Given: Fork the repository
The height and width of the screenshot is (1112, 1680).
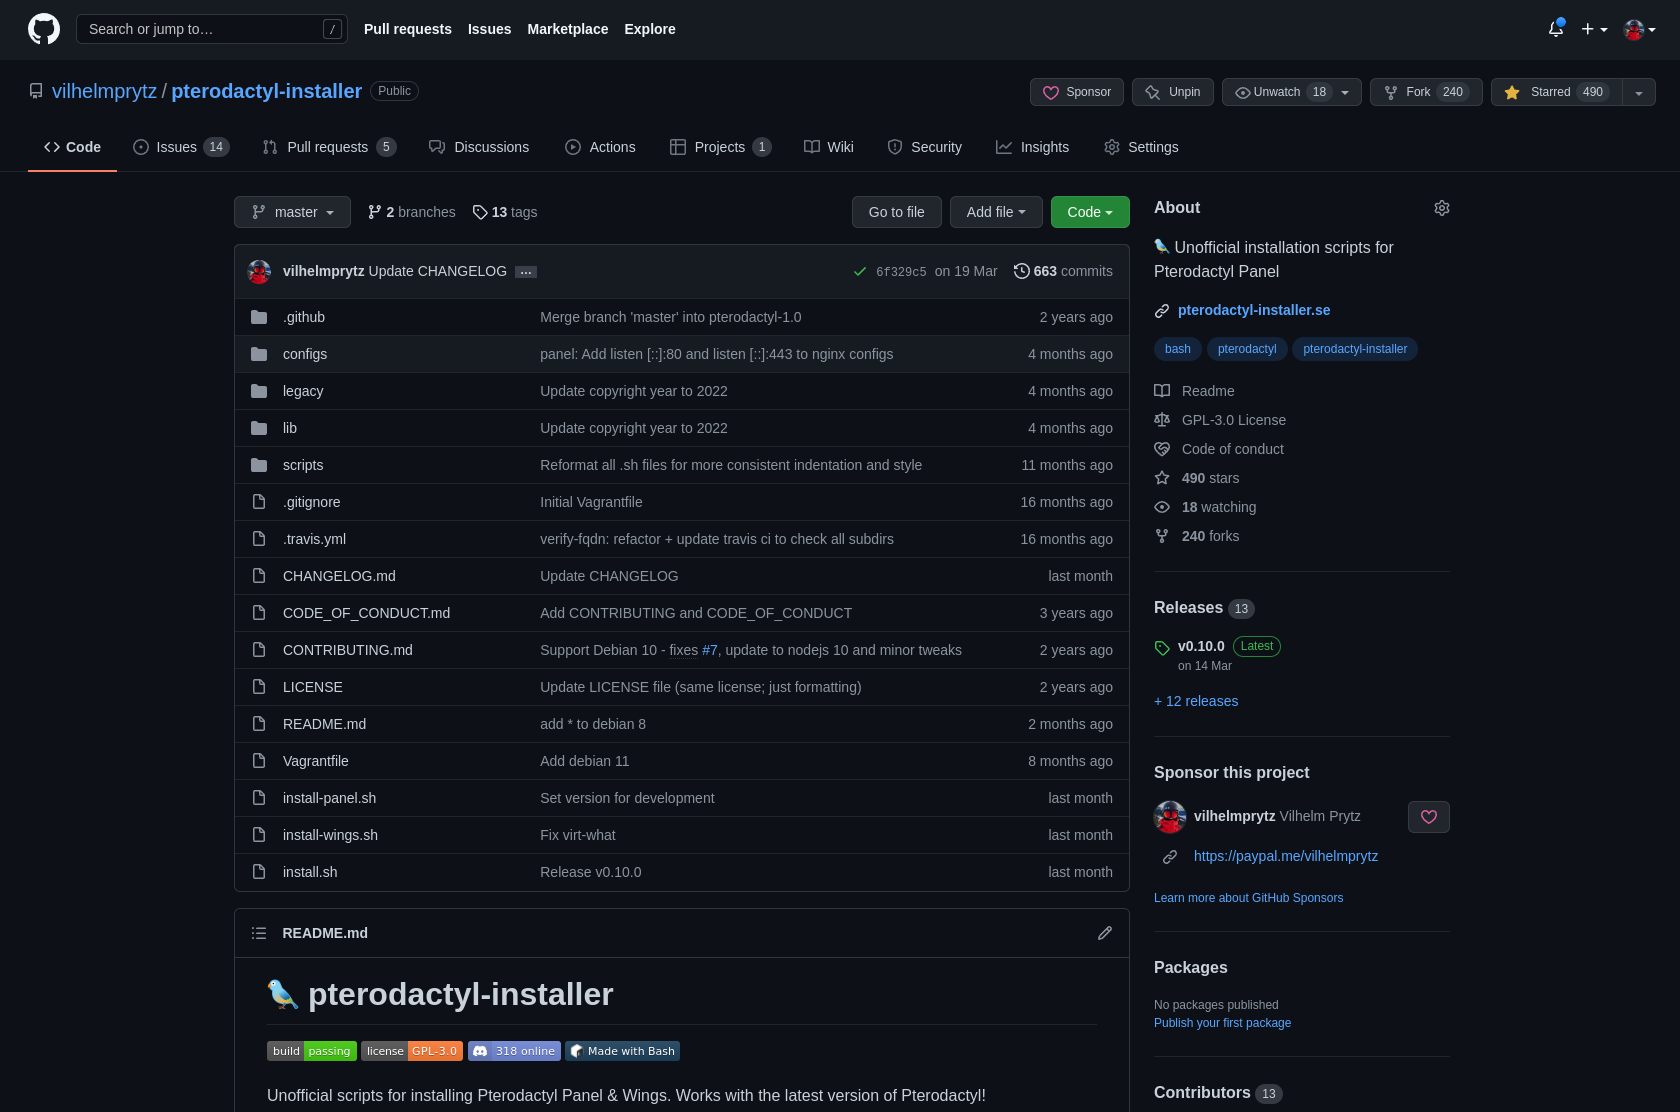Looking at the screenshot, I should point(1426,92).
